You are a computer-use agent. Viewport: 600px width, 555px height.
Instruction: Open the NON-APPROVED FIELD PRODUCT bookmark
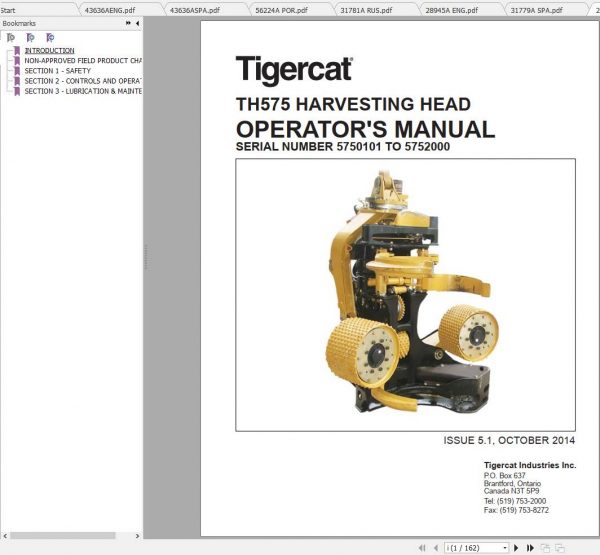click(83, 61)
